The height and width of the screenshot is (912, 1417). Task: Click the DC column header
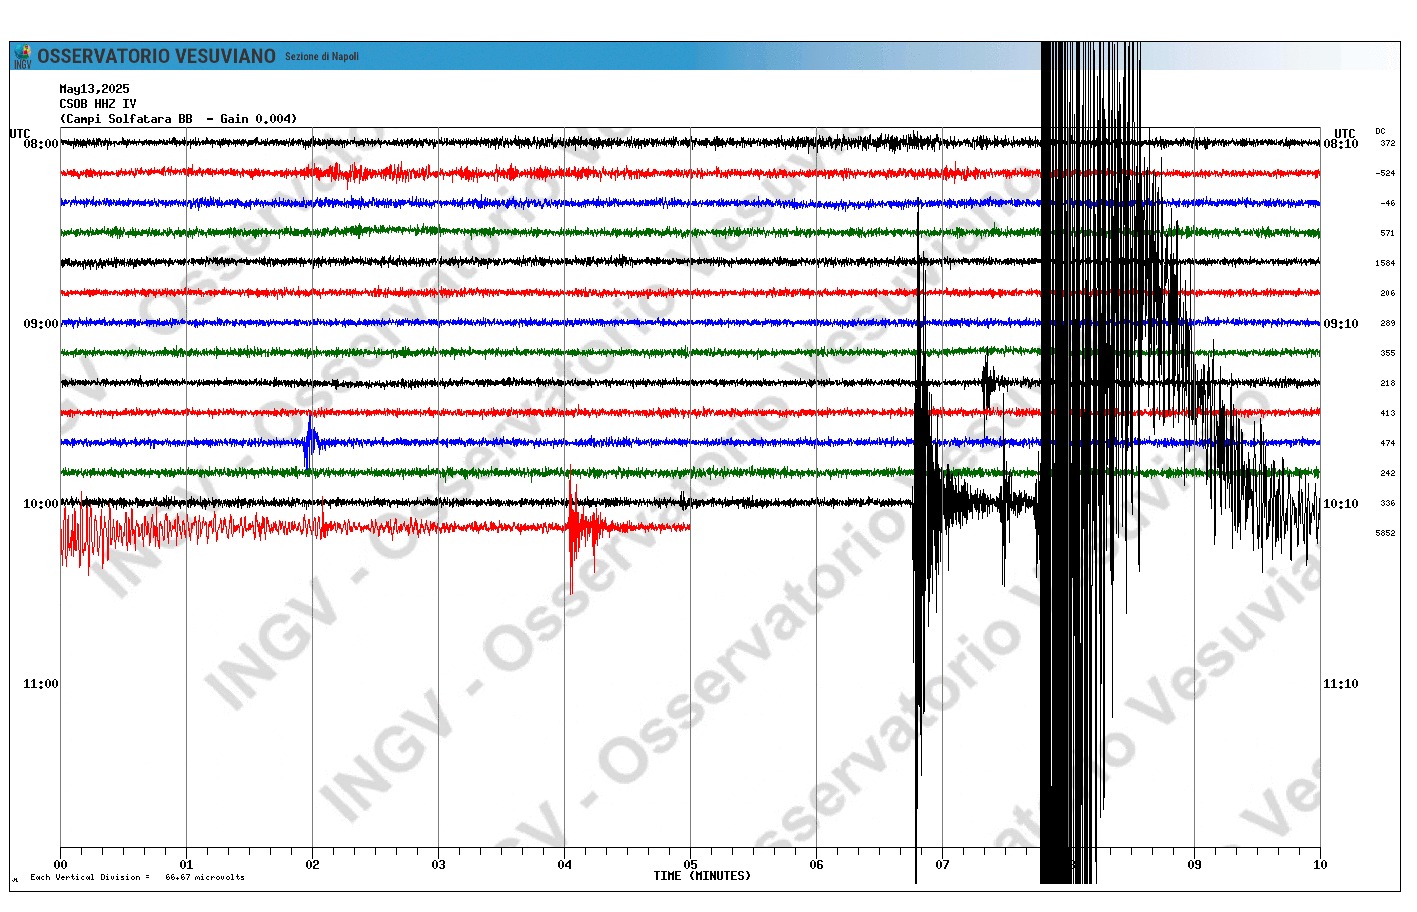tap(1380, 131)
